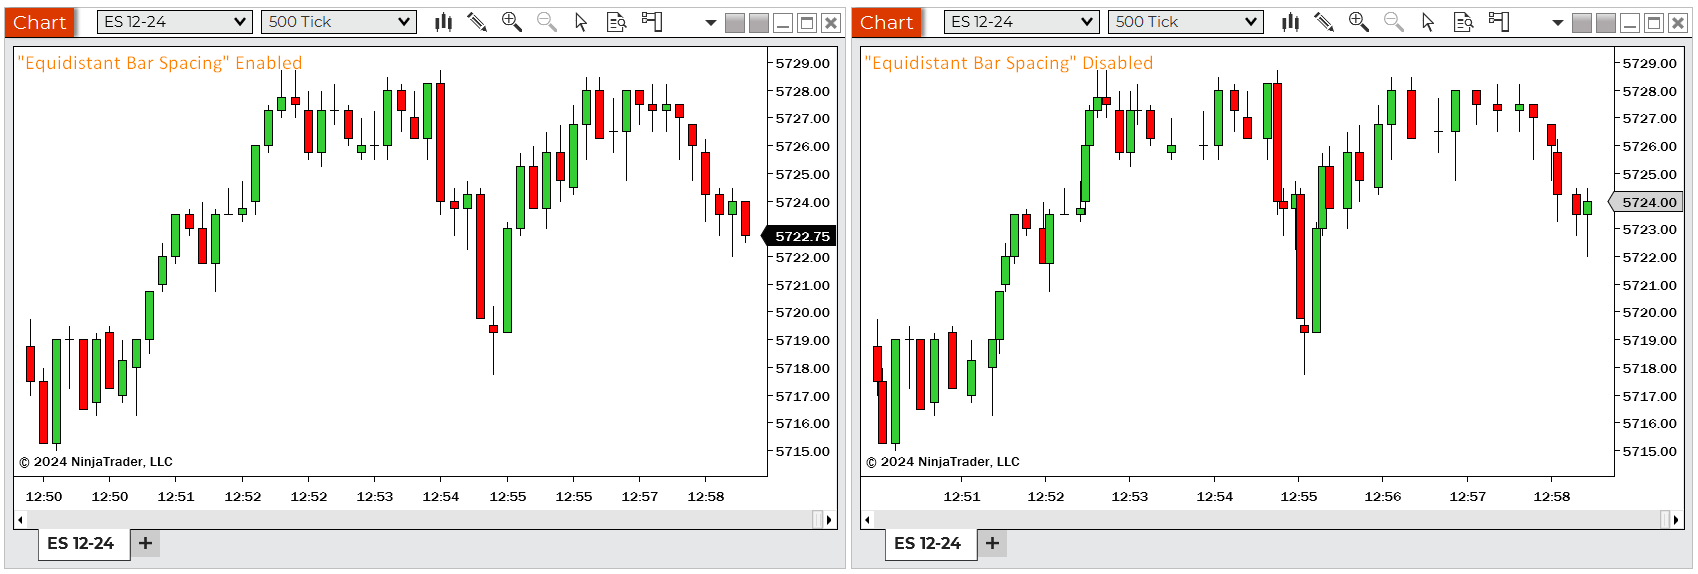Click "Equidistant Bar Spacing" Enabled label
The height and width of the screenshot is (574, 1698).
pyautogui.click(x=160, y=63)
